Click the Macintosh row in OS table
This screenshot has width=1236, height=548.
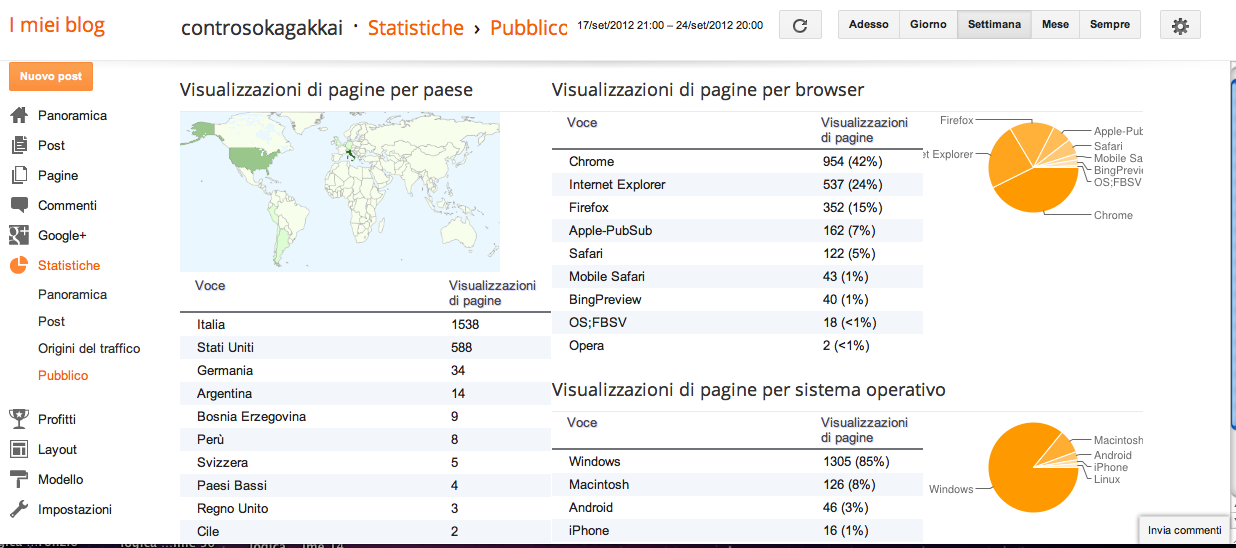click(737, 484)
